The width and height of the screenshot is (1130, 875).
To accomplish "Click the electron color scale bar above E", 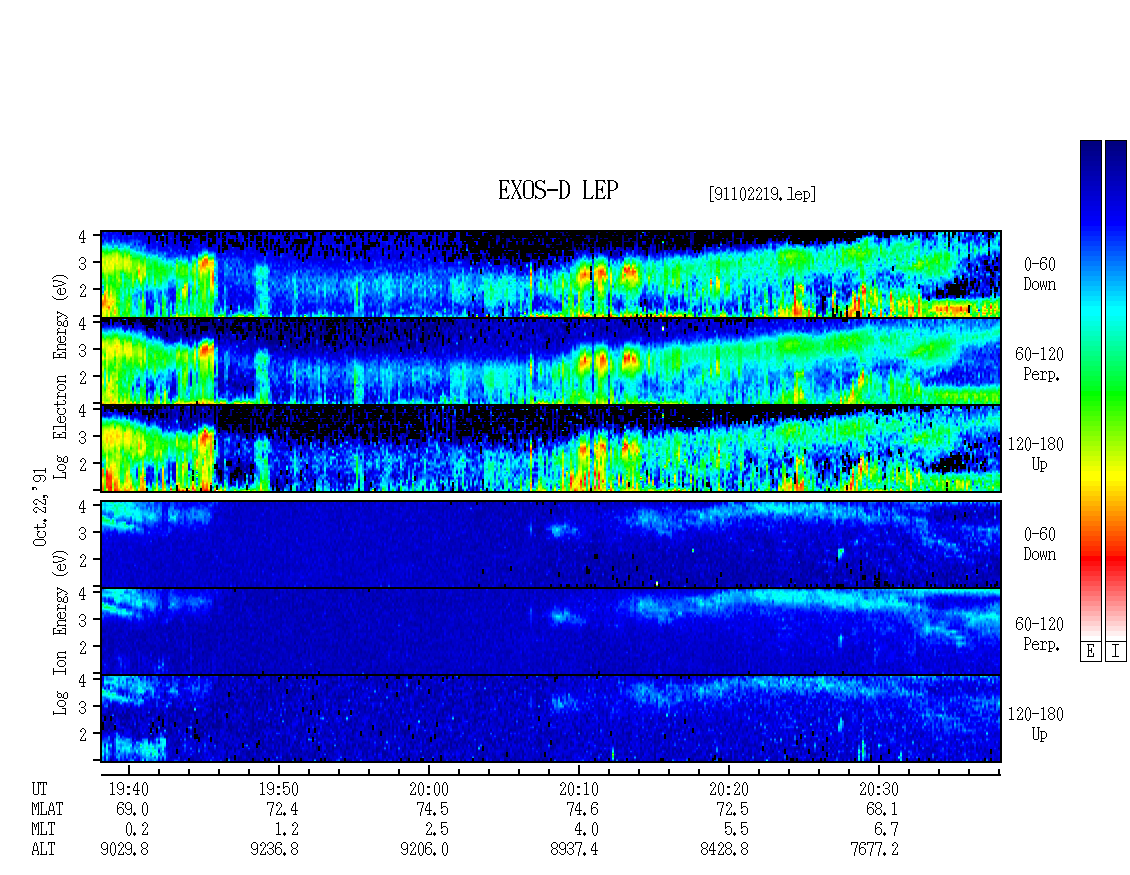I will [x=1090, y=390].
